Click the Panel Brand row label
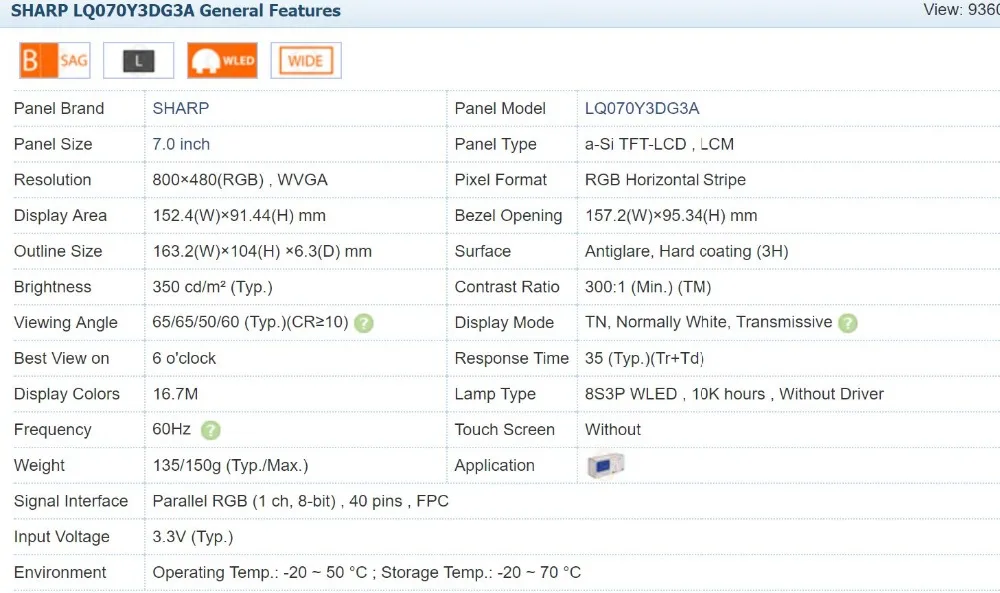1000x593 pixels. pos(59,108)
